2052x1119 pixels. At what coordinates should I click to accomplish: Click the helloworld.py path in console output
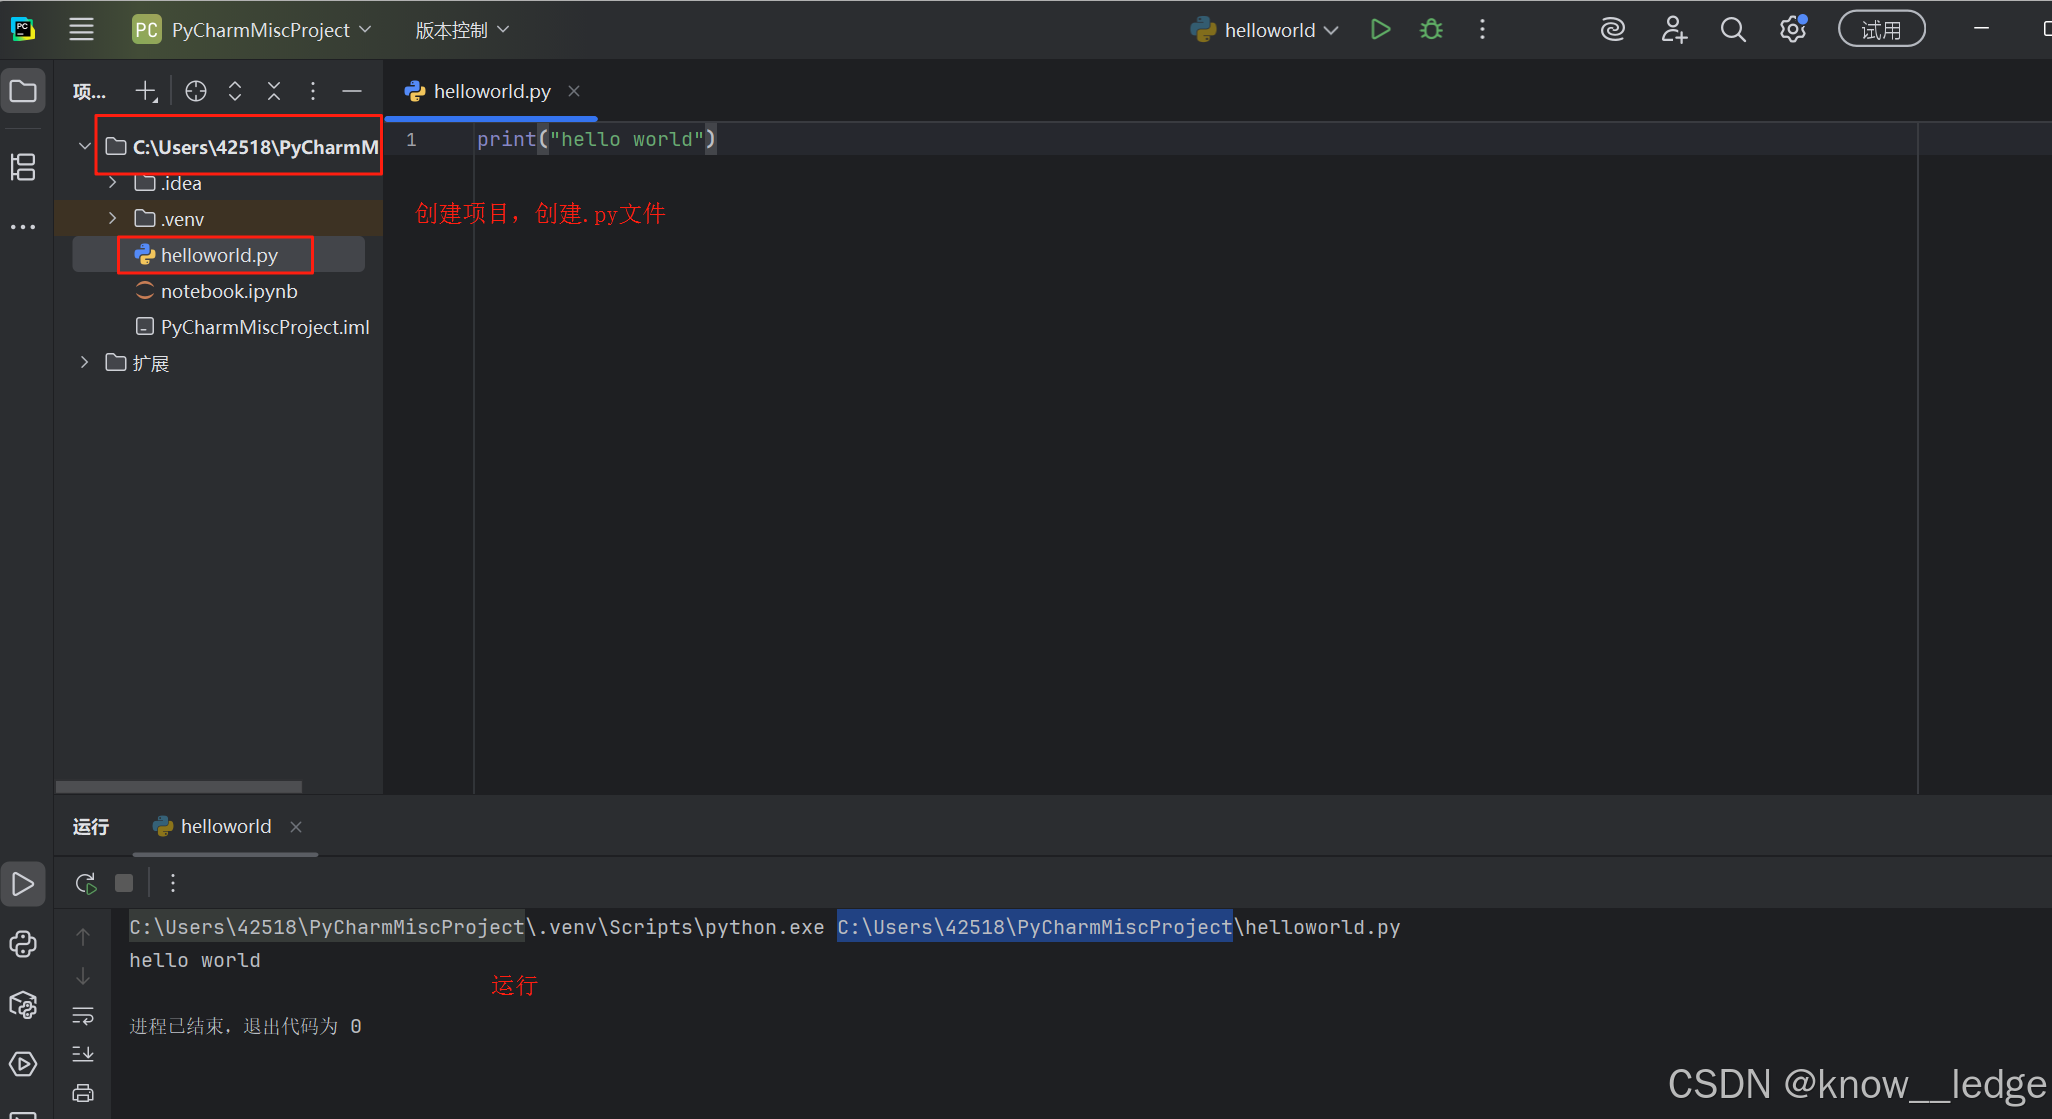pyautogui.click(x=1118, y=928)
